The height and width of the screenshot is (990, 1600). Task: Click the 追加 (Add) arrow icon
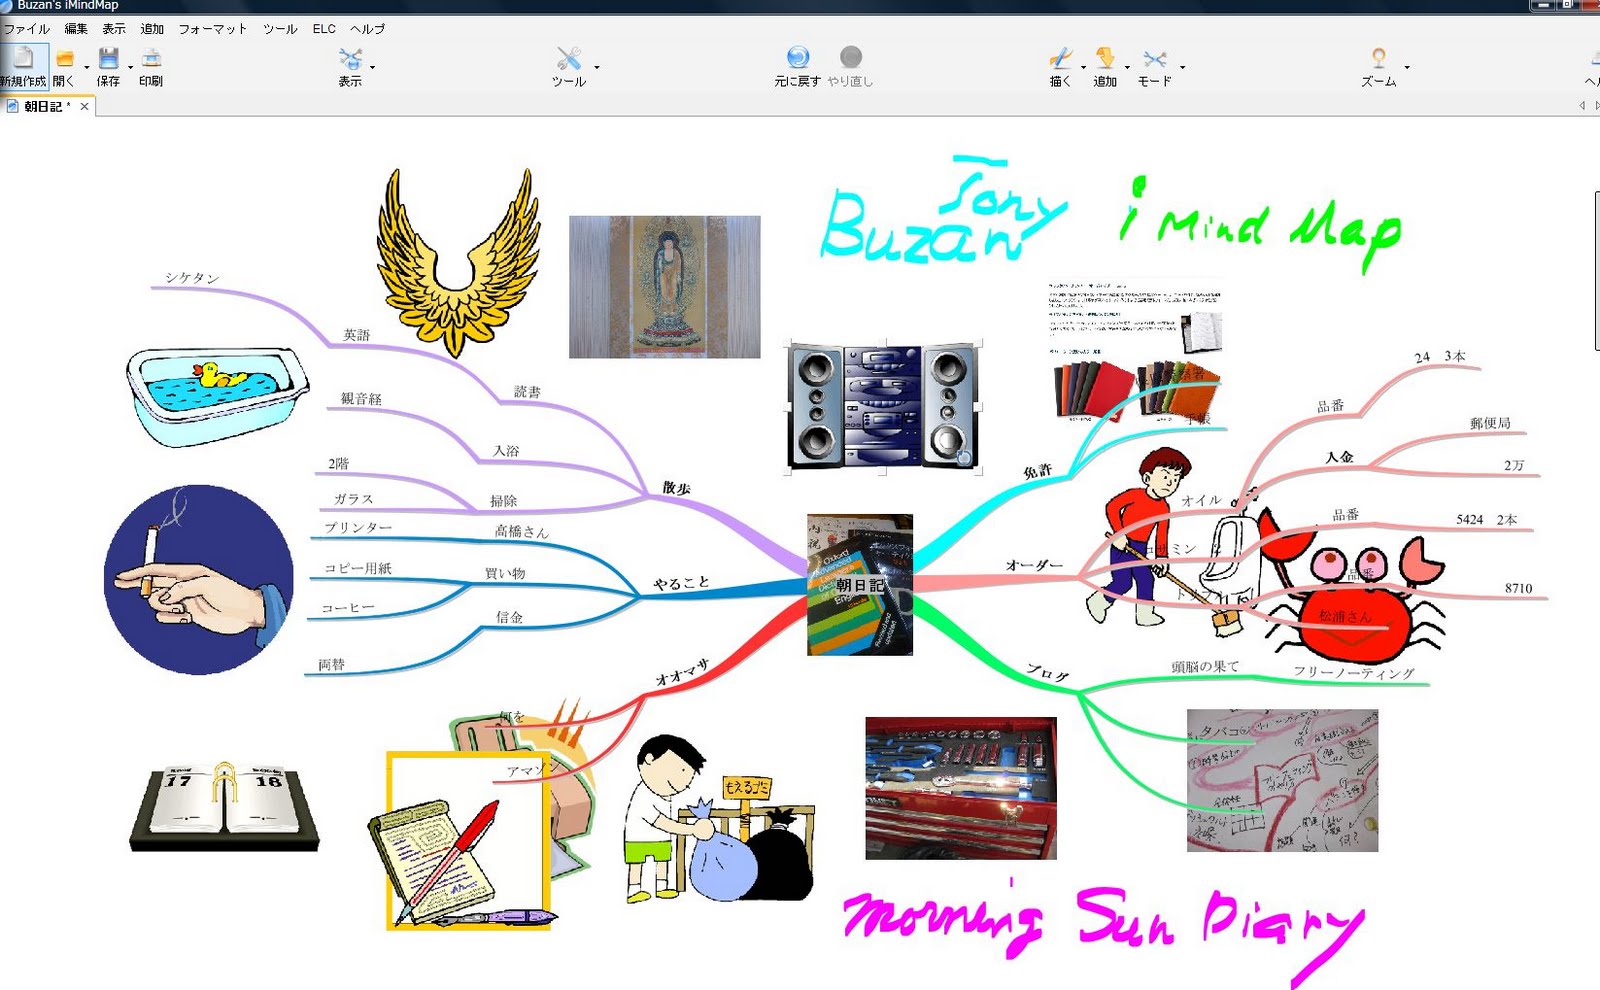[x=1105, y=58]
